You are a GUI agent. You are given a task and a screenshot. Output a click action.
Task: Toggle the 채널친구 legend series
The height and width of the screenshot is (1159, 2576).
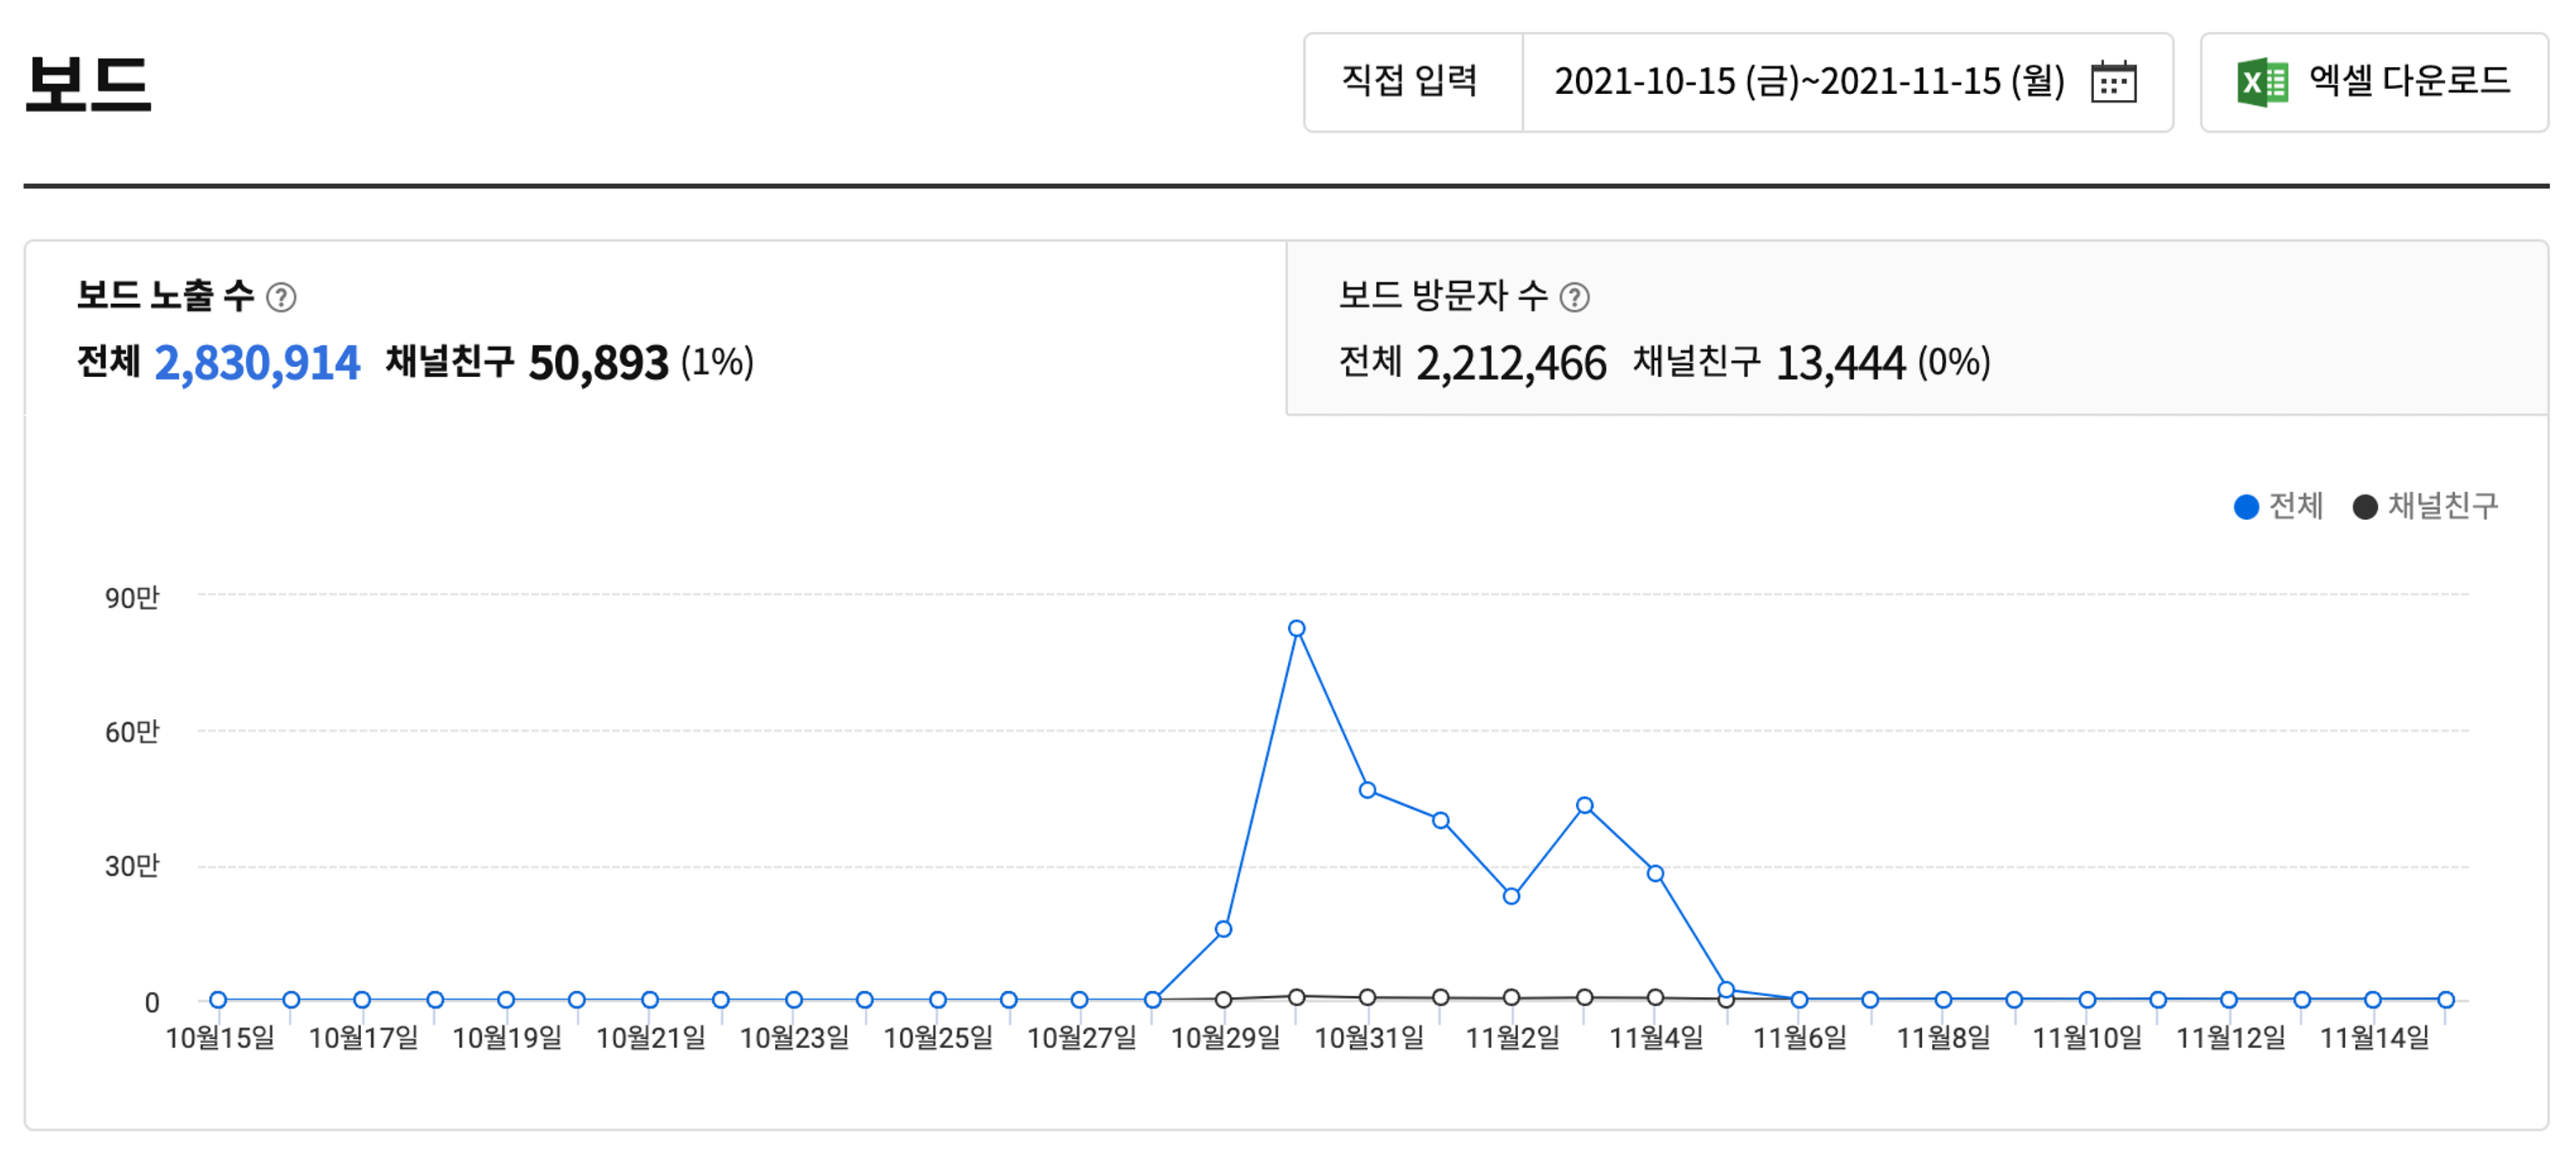2425,506
